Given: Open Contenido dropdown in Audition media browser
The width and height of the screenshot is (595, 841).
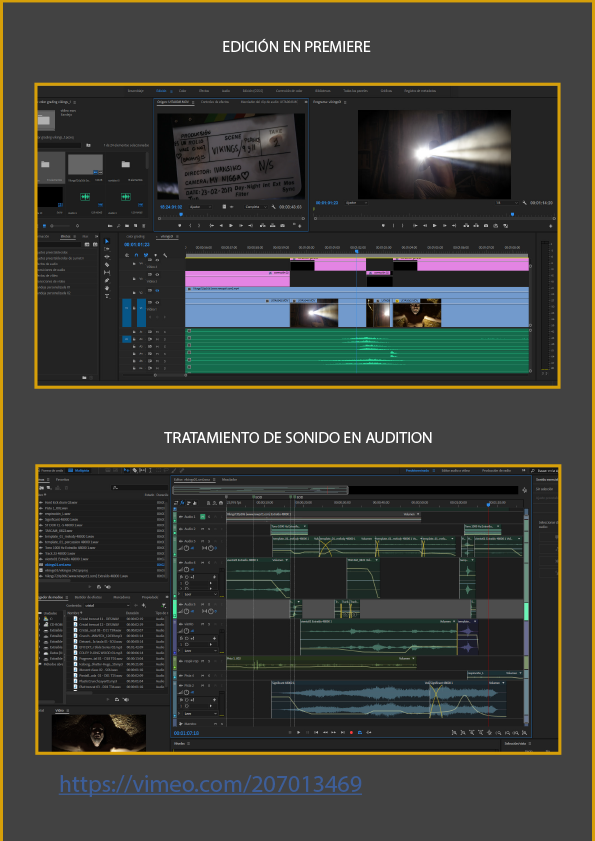Looking at the screenshot, I should click(x=107, y=606).
